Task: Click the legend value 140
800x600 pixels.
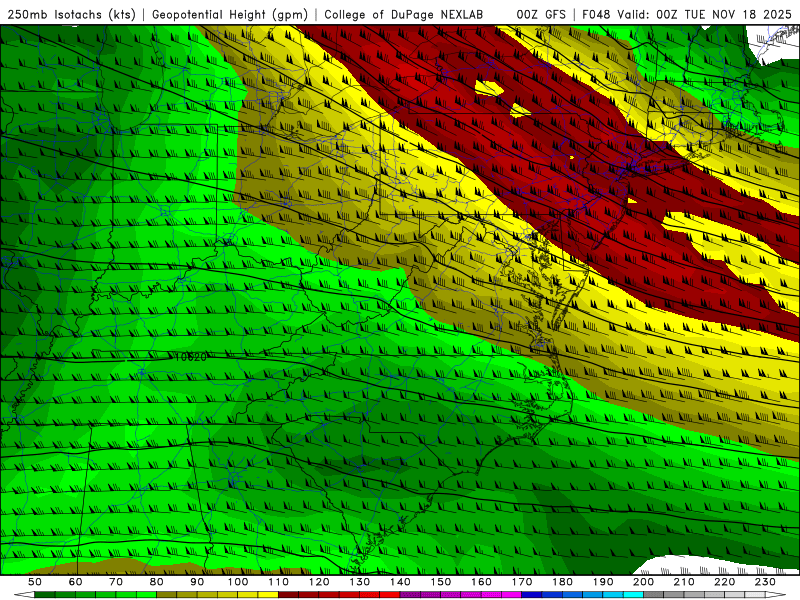Action: pyautogui.click(x=400, y=582)
